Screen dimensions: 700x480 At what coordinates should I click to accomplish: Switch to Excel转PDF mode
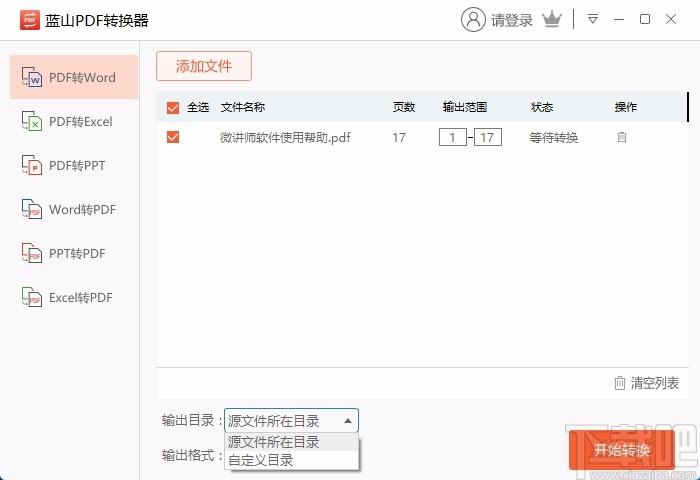pyautogui.click(x=74, y=297)
